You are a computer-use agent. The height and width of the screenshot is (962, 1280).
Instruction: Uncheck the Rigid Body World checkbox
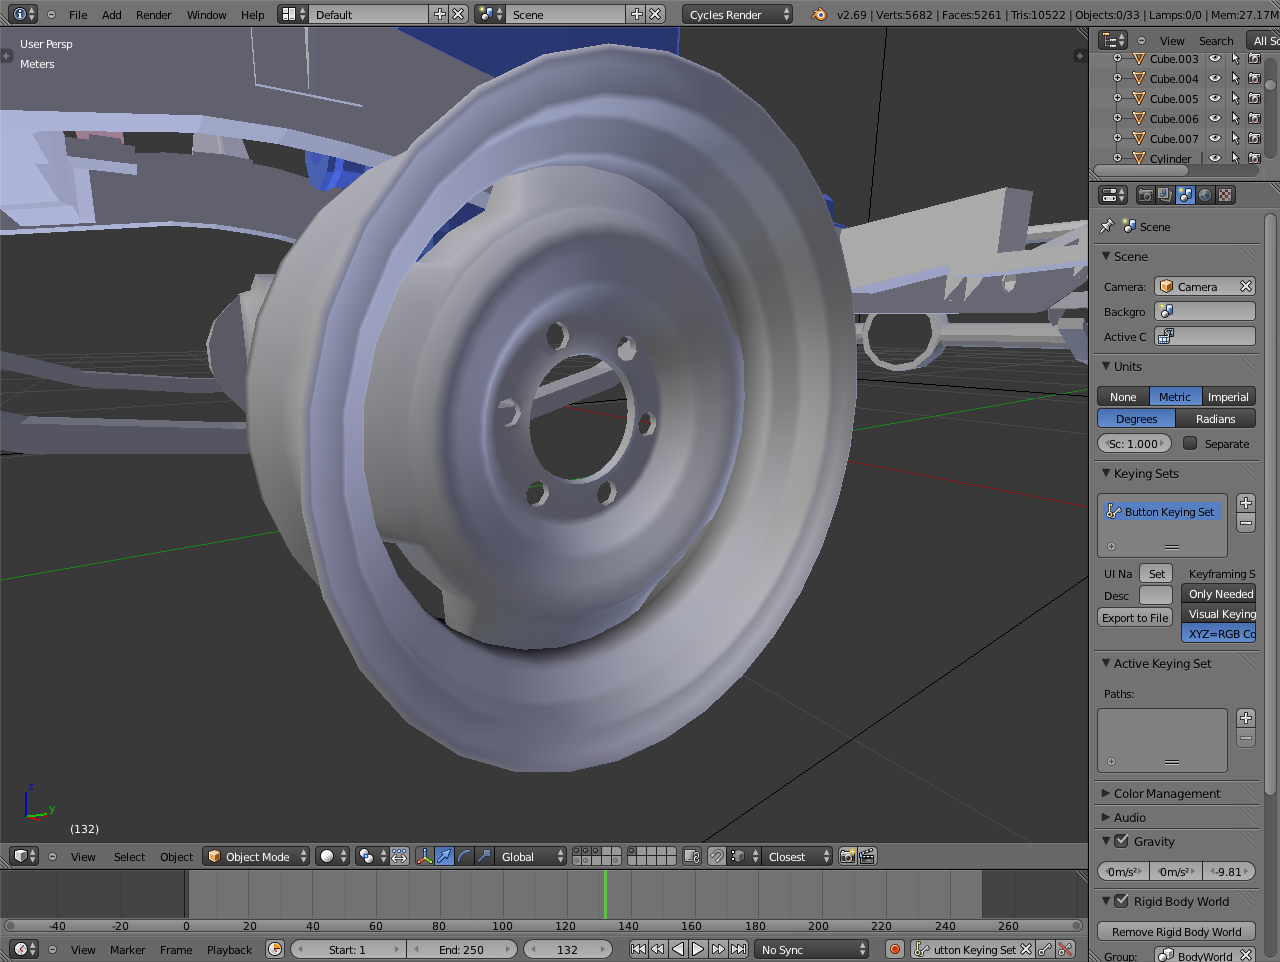(x=1122, y=901)
